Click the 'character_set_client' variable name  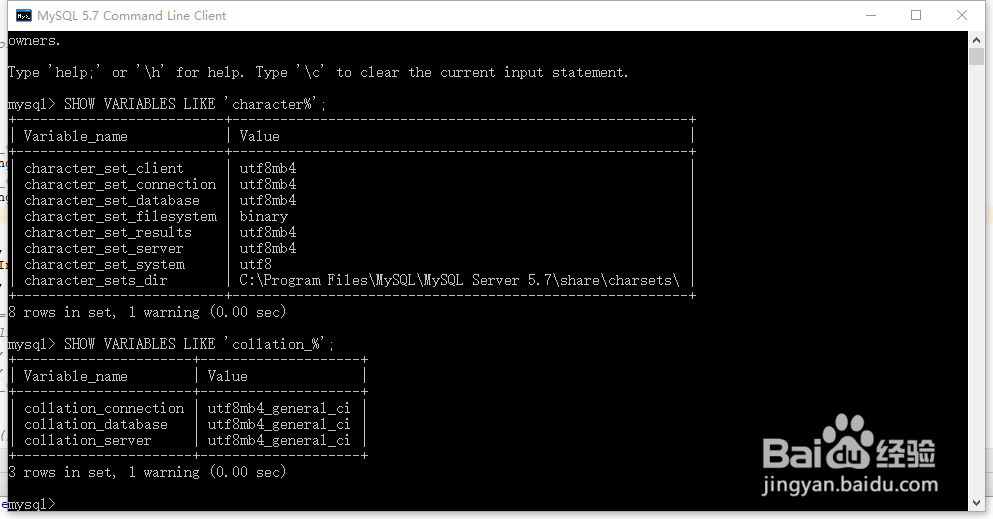[x=104, y=168]
